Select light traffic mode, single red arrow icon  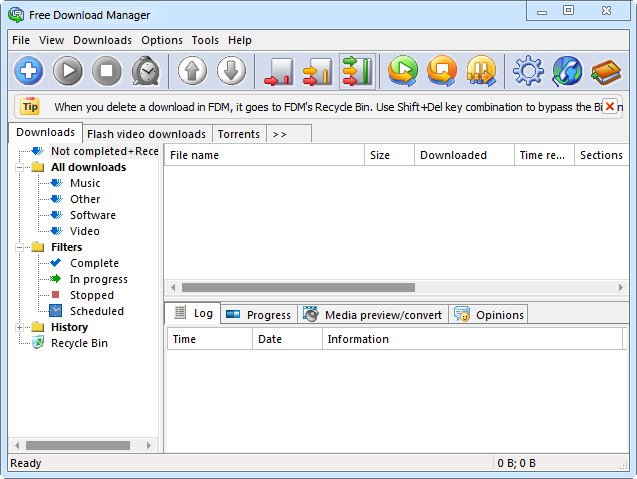279,72
